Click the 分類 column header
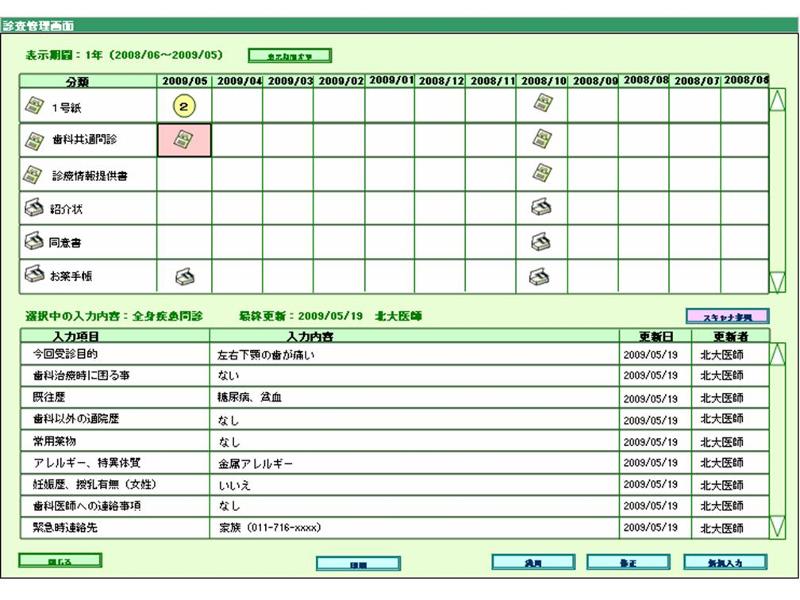800x600 pixels. 89,81
